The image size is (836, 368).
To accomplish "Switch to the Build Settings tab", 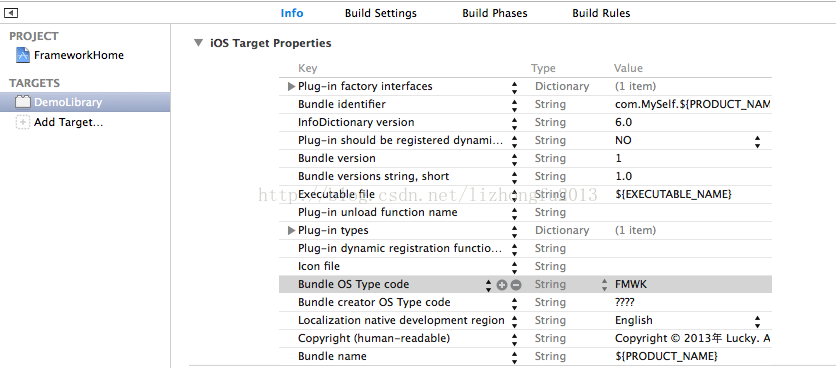I will coord(381,13).
